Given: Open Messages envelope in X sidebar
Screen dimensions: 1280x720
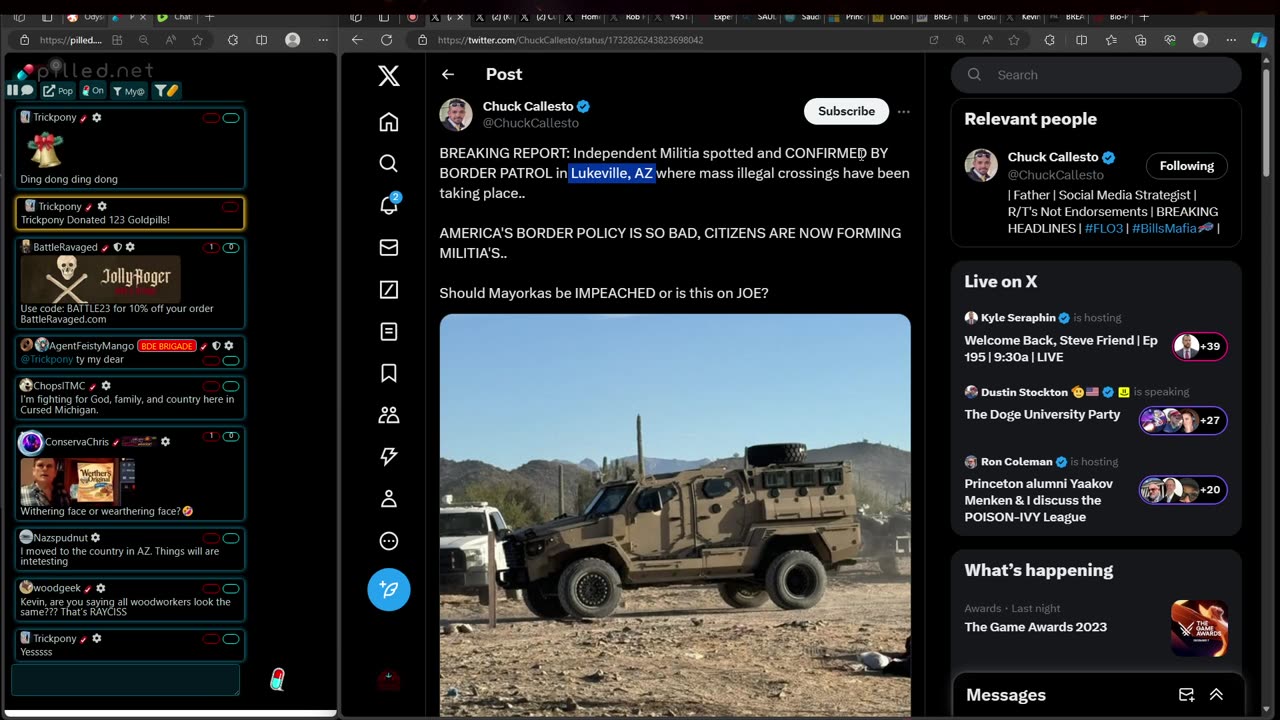Looking at the screenshot, I should coord(389,247).
